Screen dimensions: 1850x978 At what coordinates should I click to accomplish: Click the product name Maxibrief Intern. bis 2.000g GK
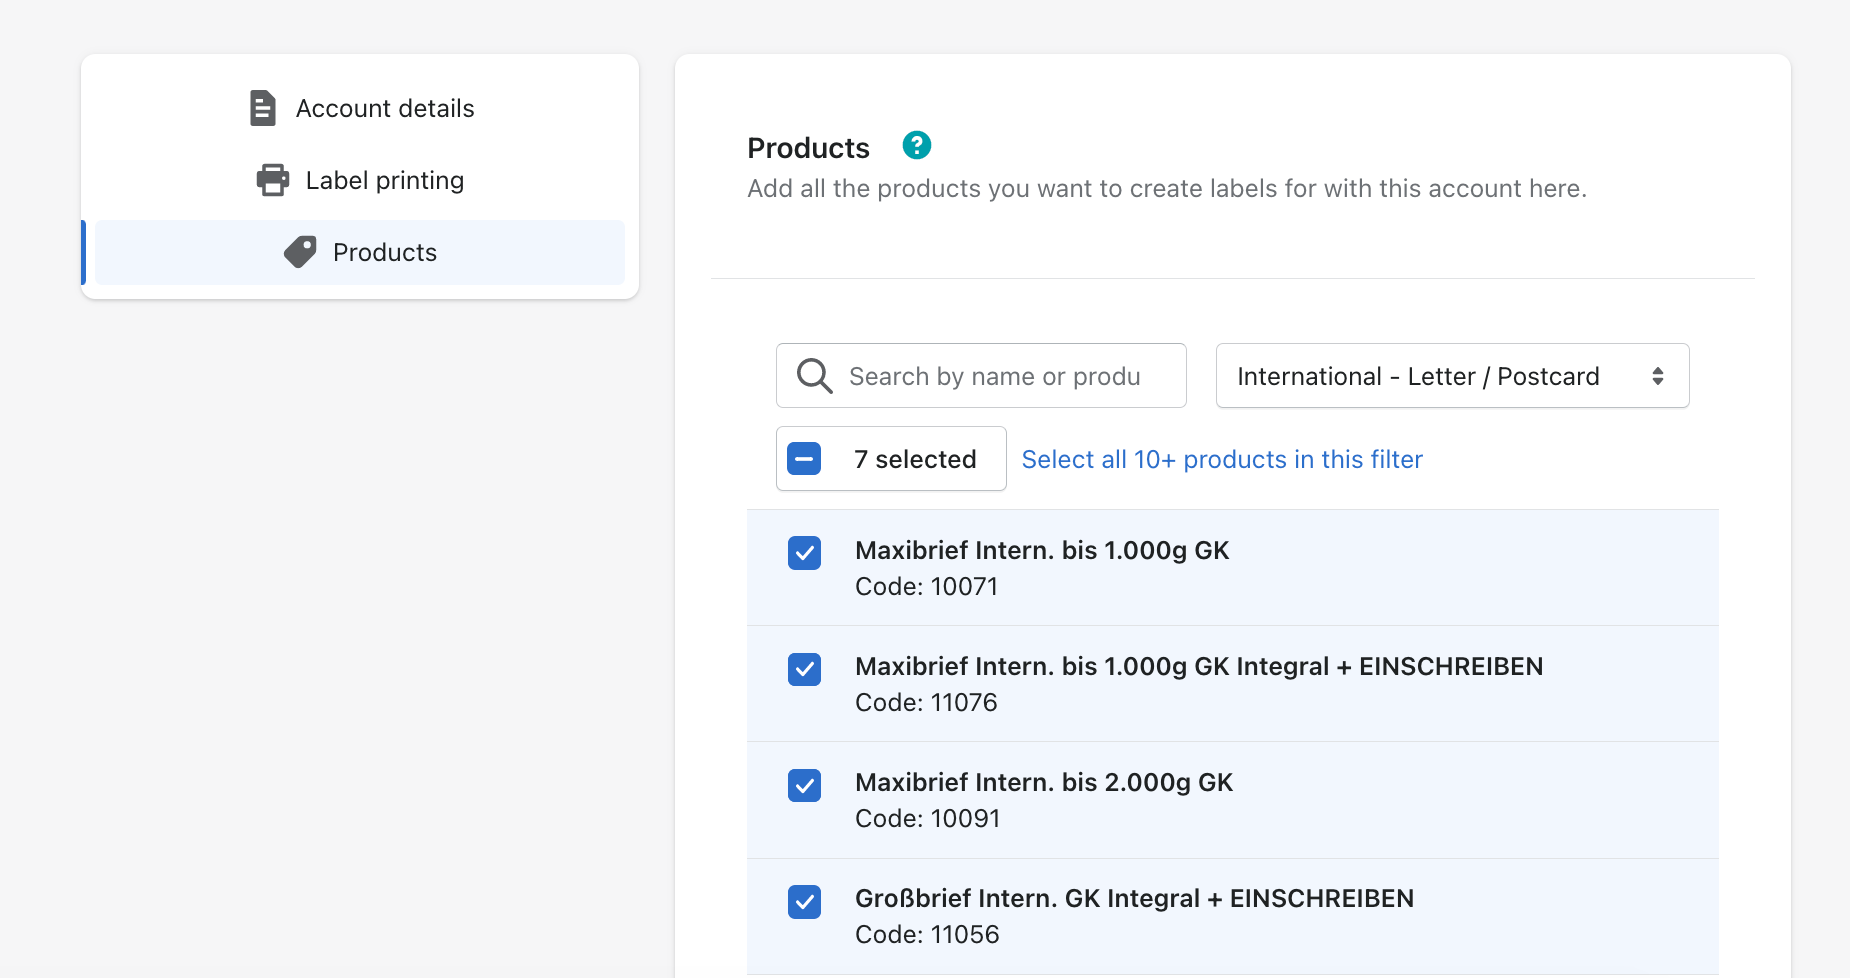point(1044,783)
